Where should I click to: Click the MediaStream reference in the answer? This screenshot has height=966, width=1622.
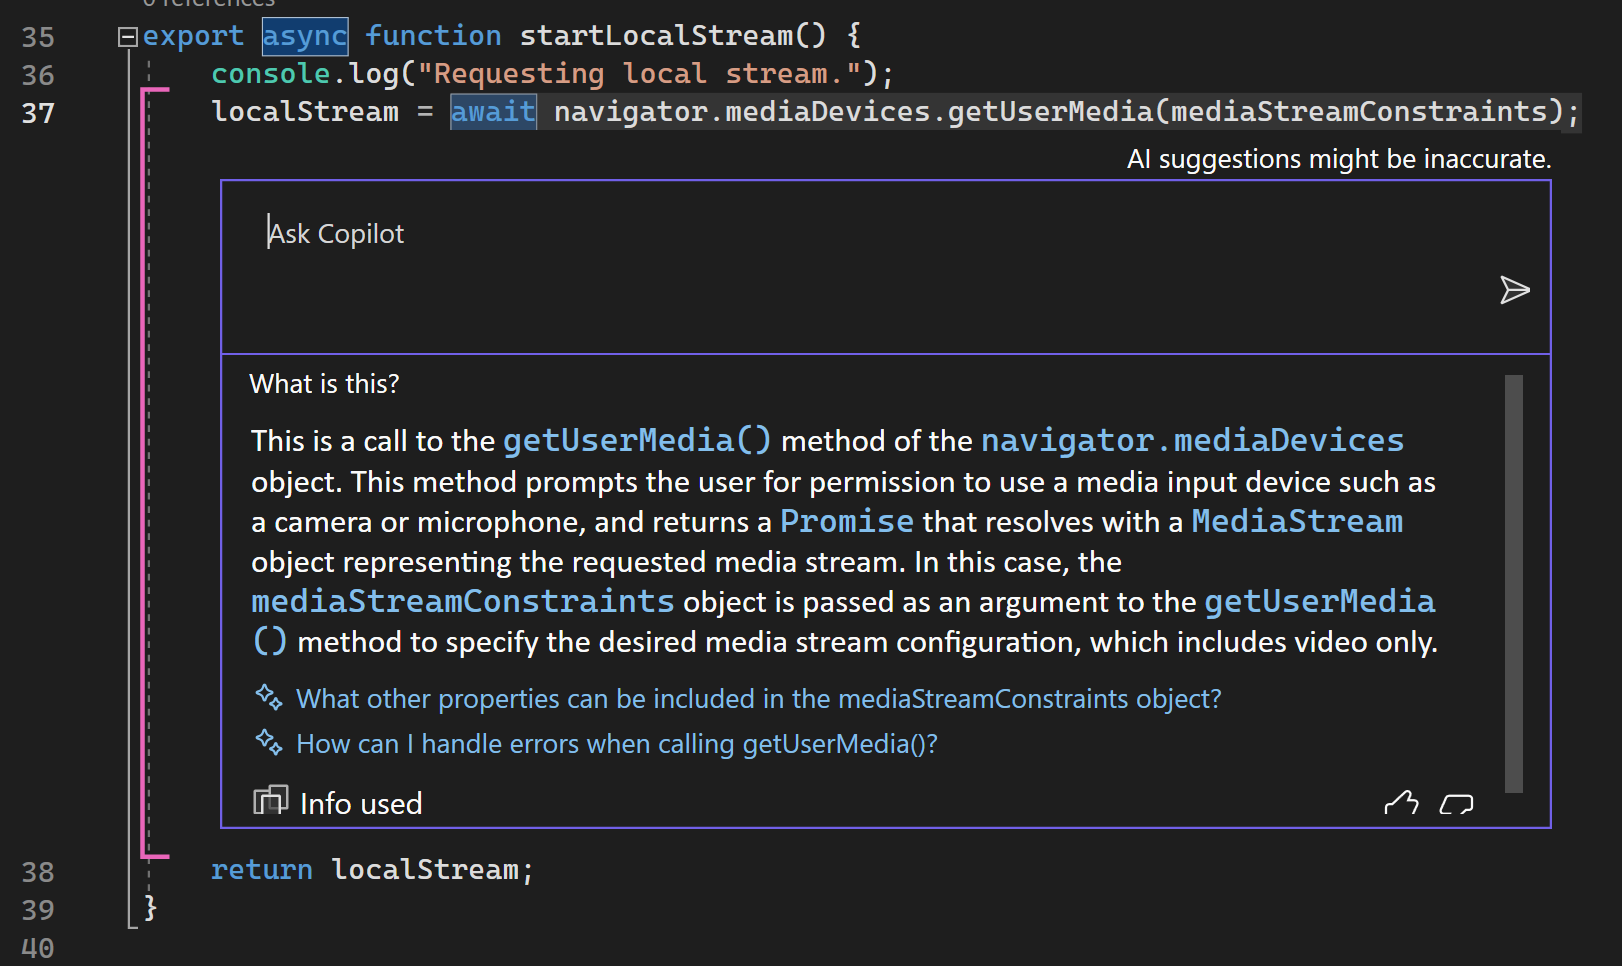point(1297,521)
